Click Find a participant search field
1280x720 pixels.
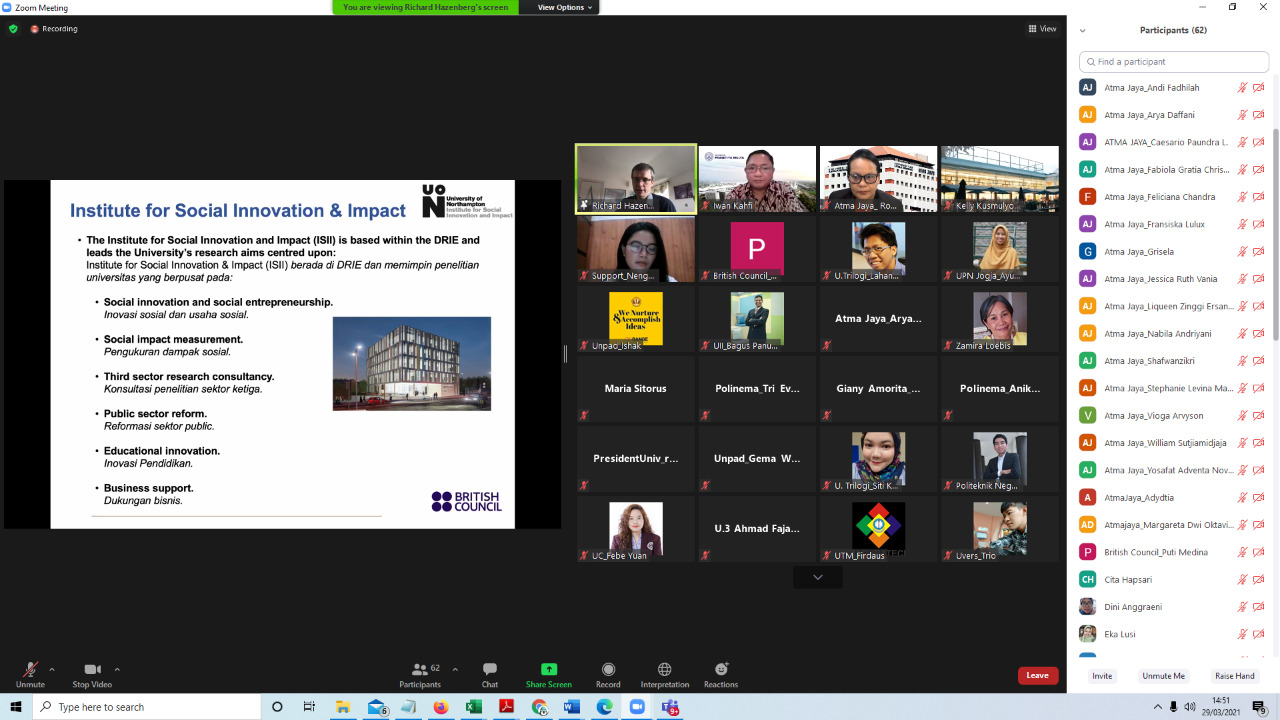tap(1174, 61)
